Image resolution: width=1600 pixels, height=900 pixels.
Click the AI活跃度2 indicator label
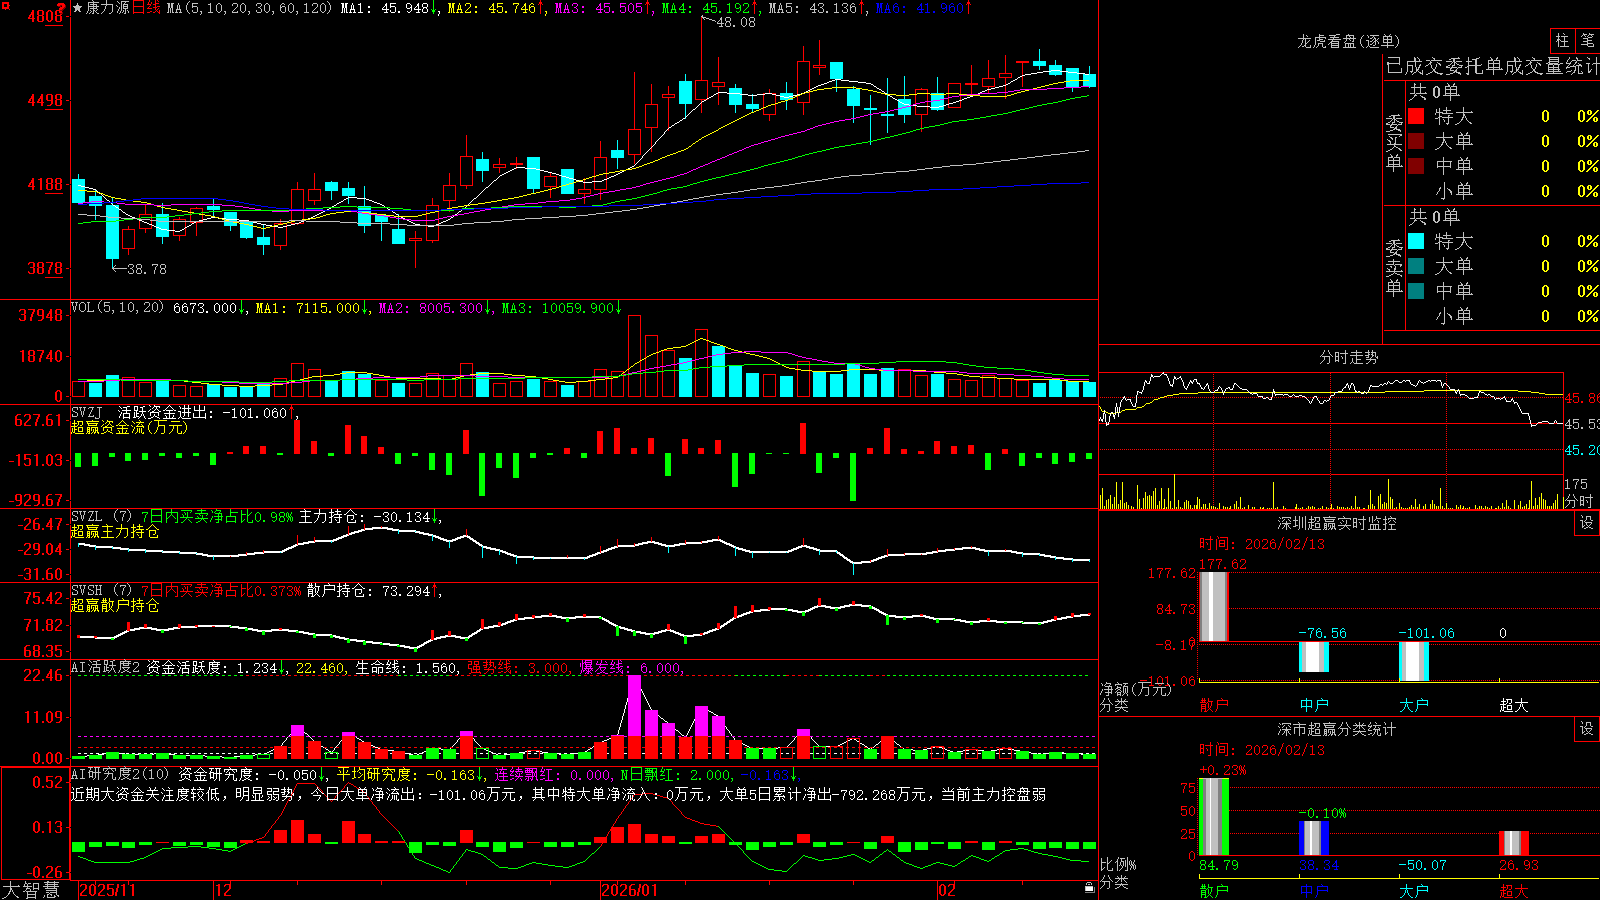(x=106, y=668)
